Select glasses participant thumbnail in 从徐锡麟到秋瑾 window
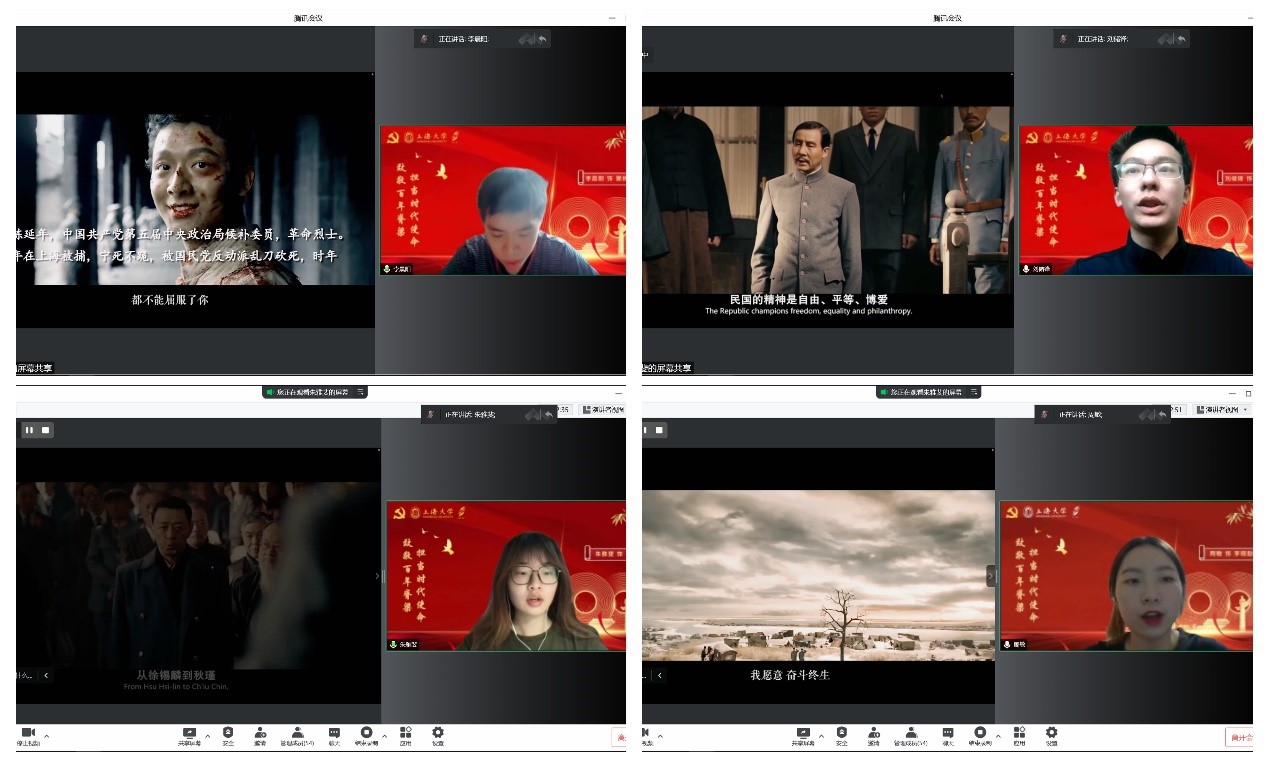Image resolution: width=1269 pixels, height=761 pixels. 506,576
